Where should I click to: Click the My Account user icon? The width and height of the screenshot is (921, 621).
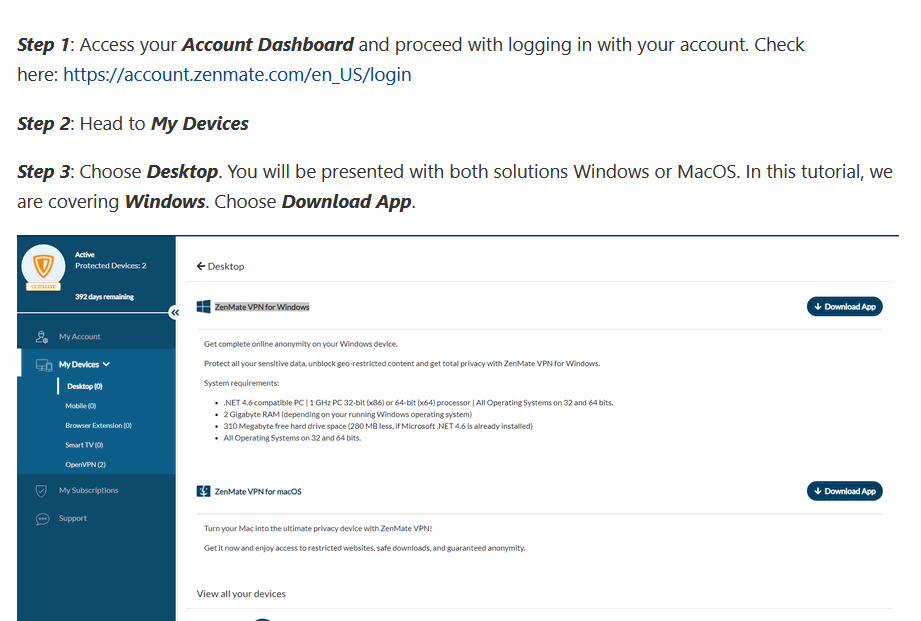(x=42, y=337)
